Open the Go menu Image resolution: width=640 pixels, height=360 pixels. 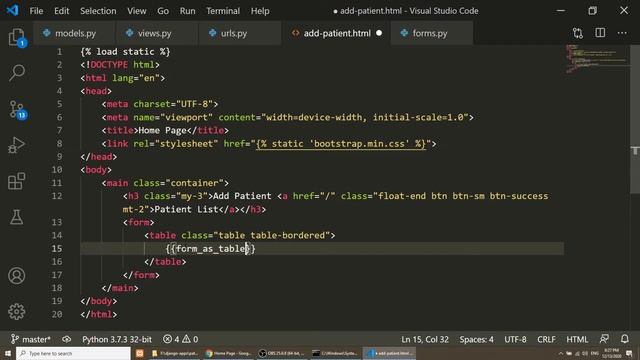[163, 11]
